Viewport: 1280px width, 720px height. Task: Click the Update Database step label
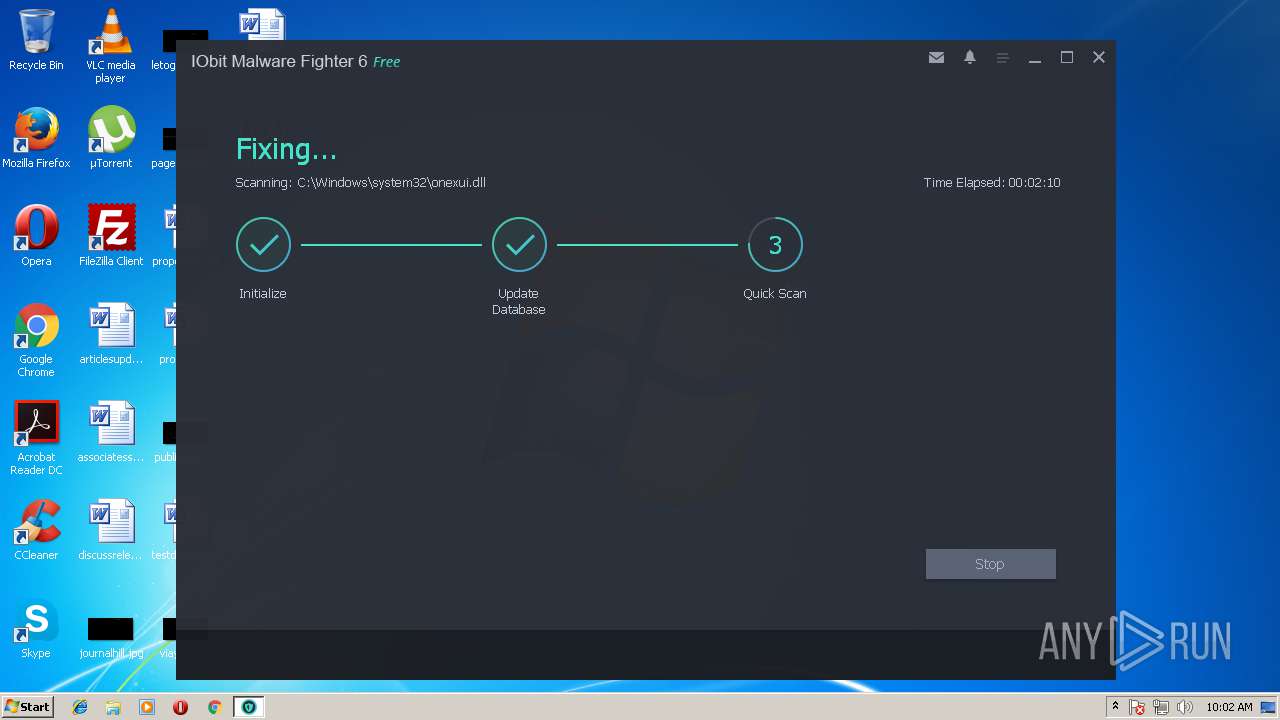519,302
